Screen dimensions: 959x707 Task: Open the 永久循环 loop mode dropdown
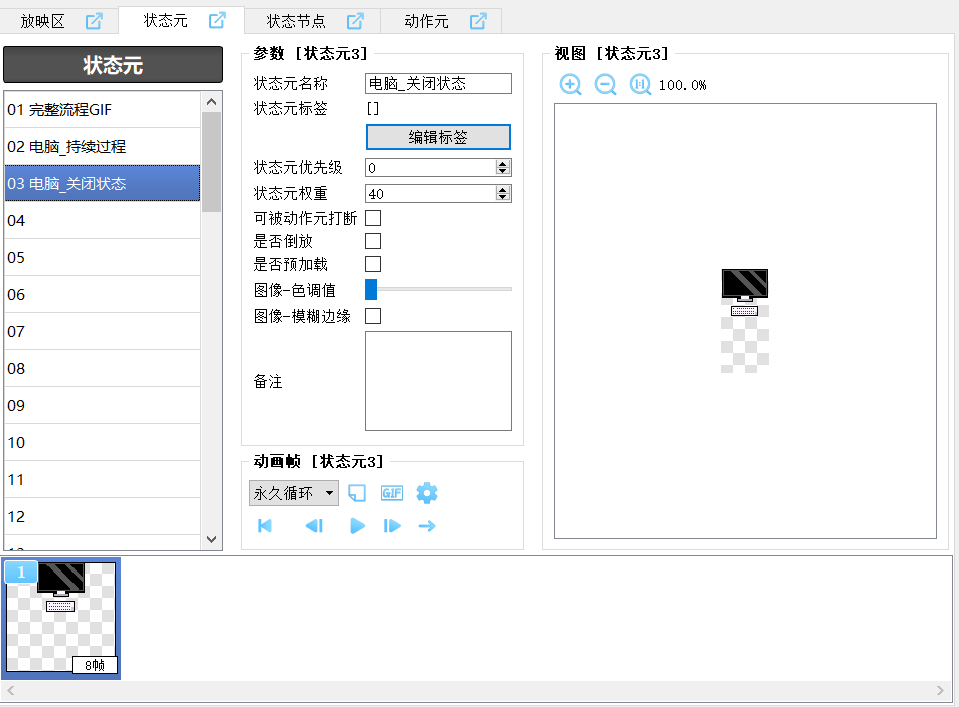click(294, 493)
